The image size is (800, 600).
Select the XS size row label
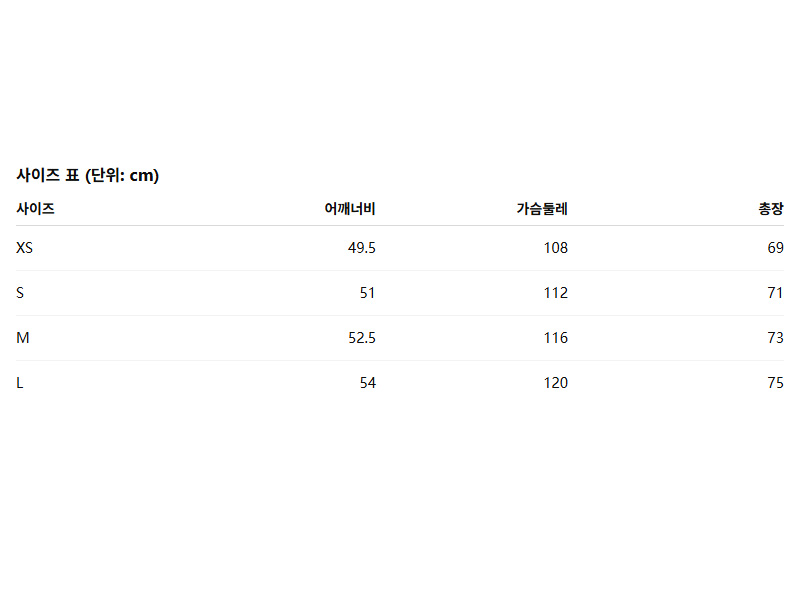(x=25, y=248)
